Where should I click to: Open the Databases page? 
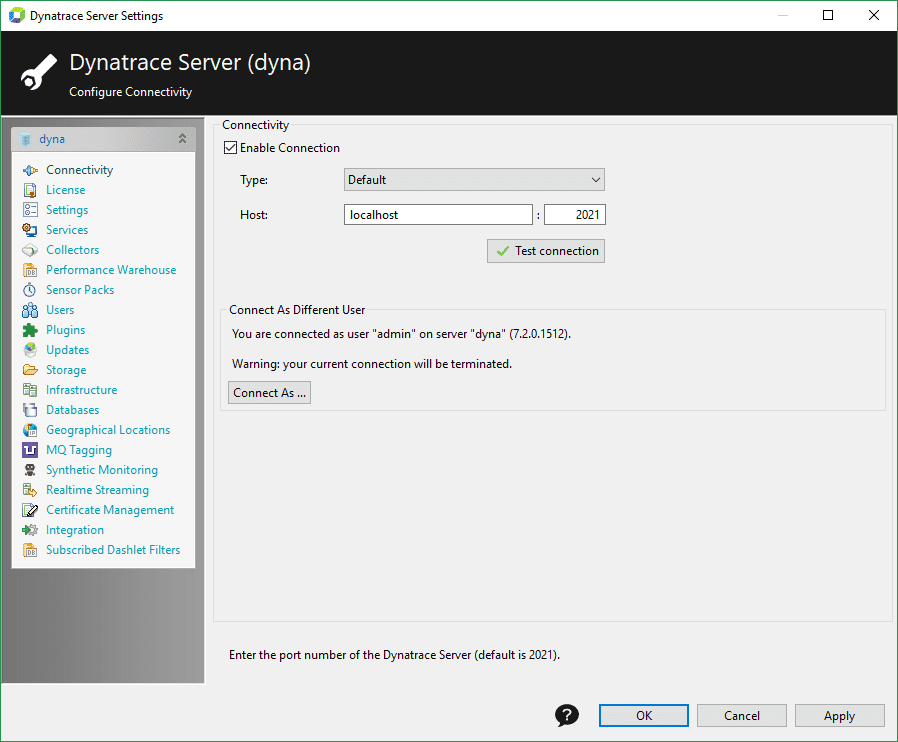(x=73, y=410)
